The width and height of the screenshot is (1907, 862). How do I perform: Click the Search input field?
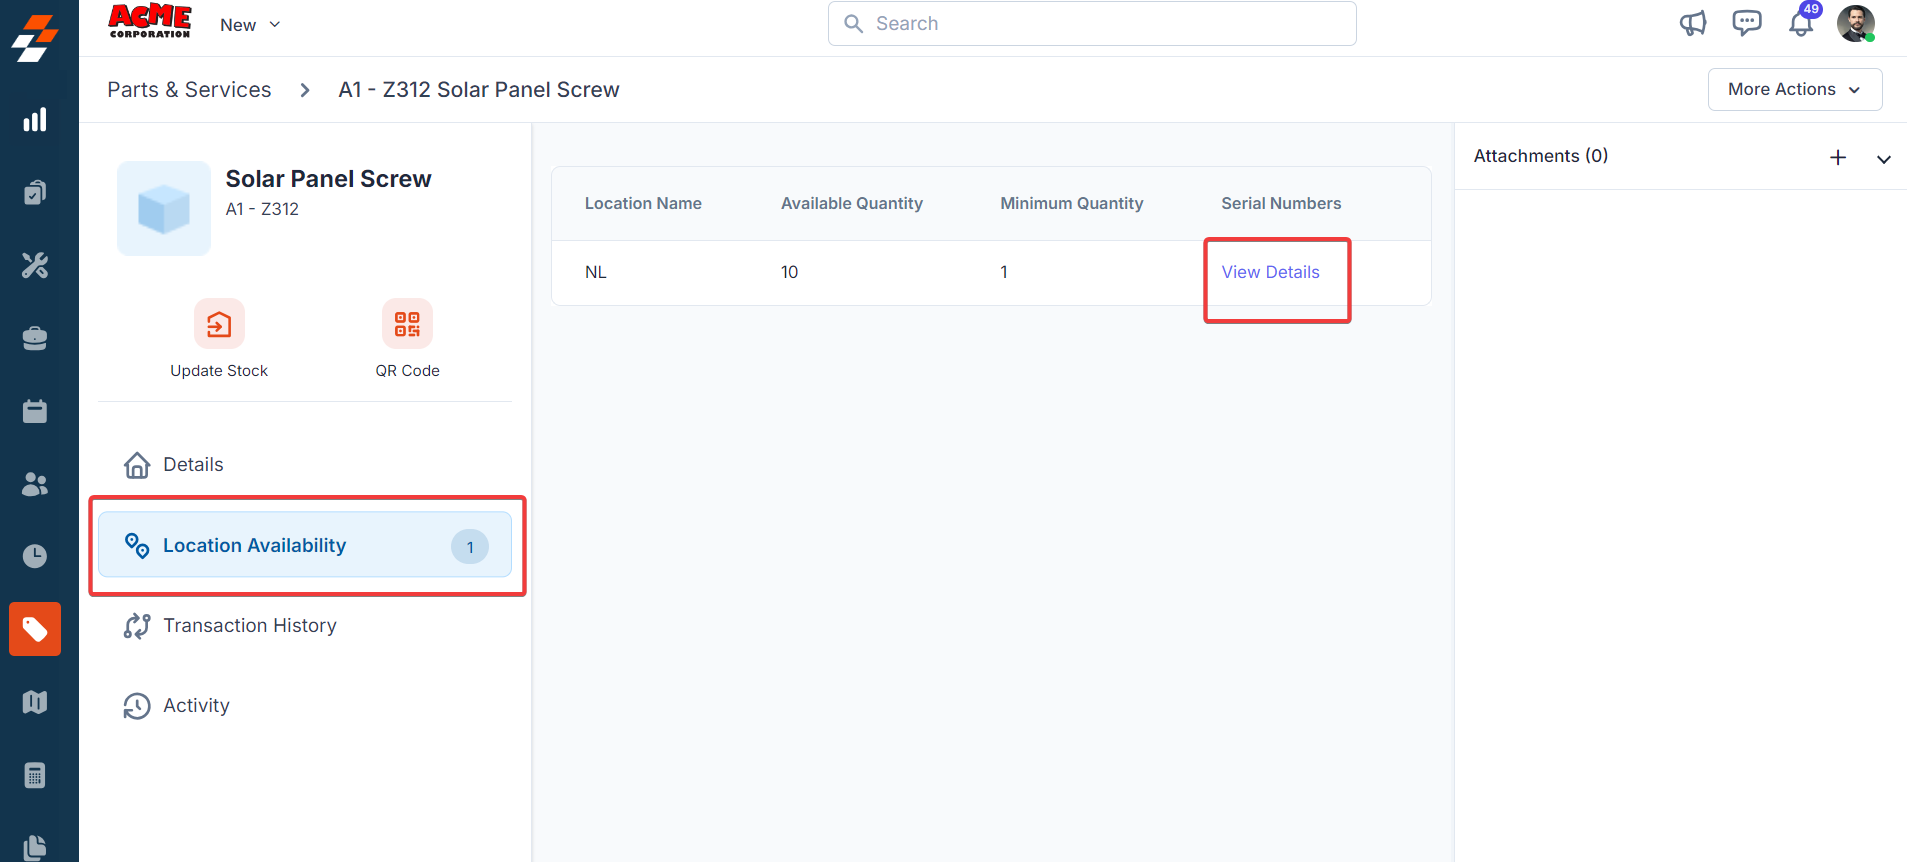[x=1092, y=24]
